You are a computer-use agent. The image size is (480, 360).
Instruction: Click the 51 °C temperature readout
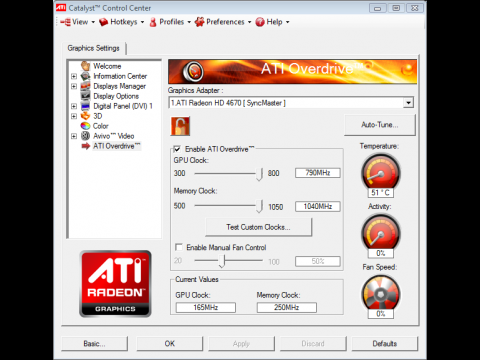[x=381, y=193]
